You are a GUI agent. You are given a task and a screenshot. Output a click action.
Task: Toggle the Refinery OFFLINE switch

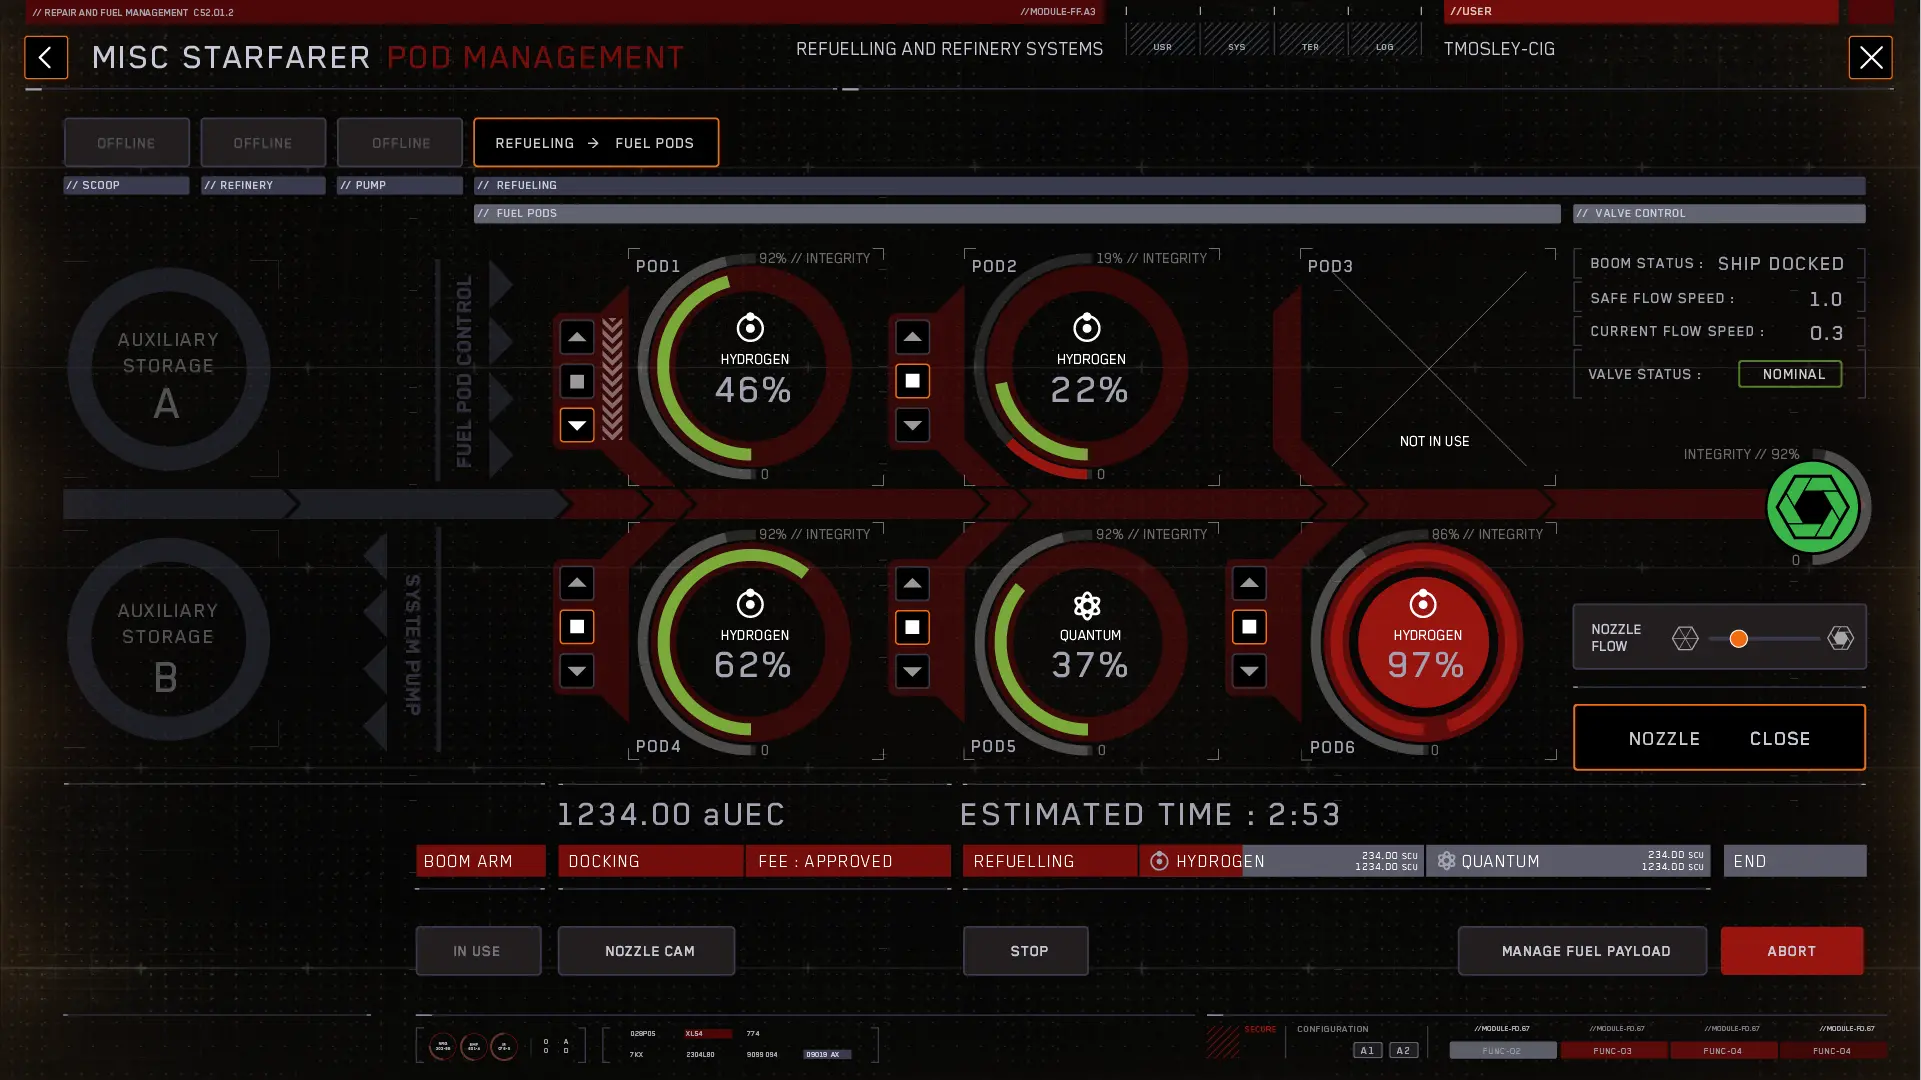click(263, 143)
